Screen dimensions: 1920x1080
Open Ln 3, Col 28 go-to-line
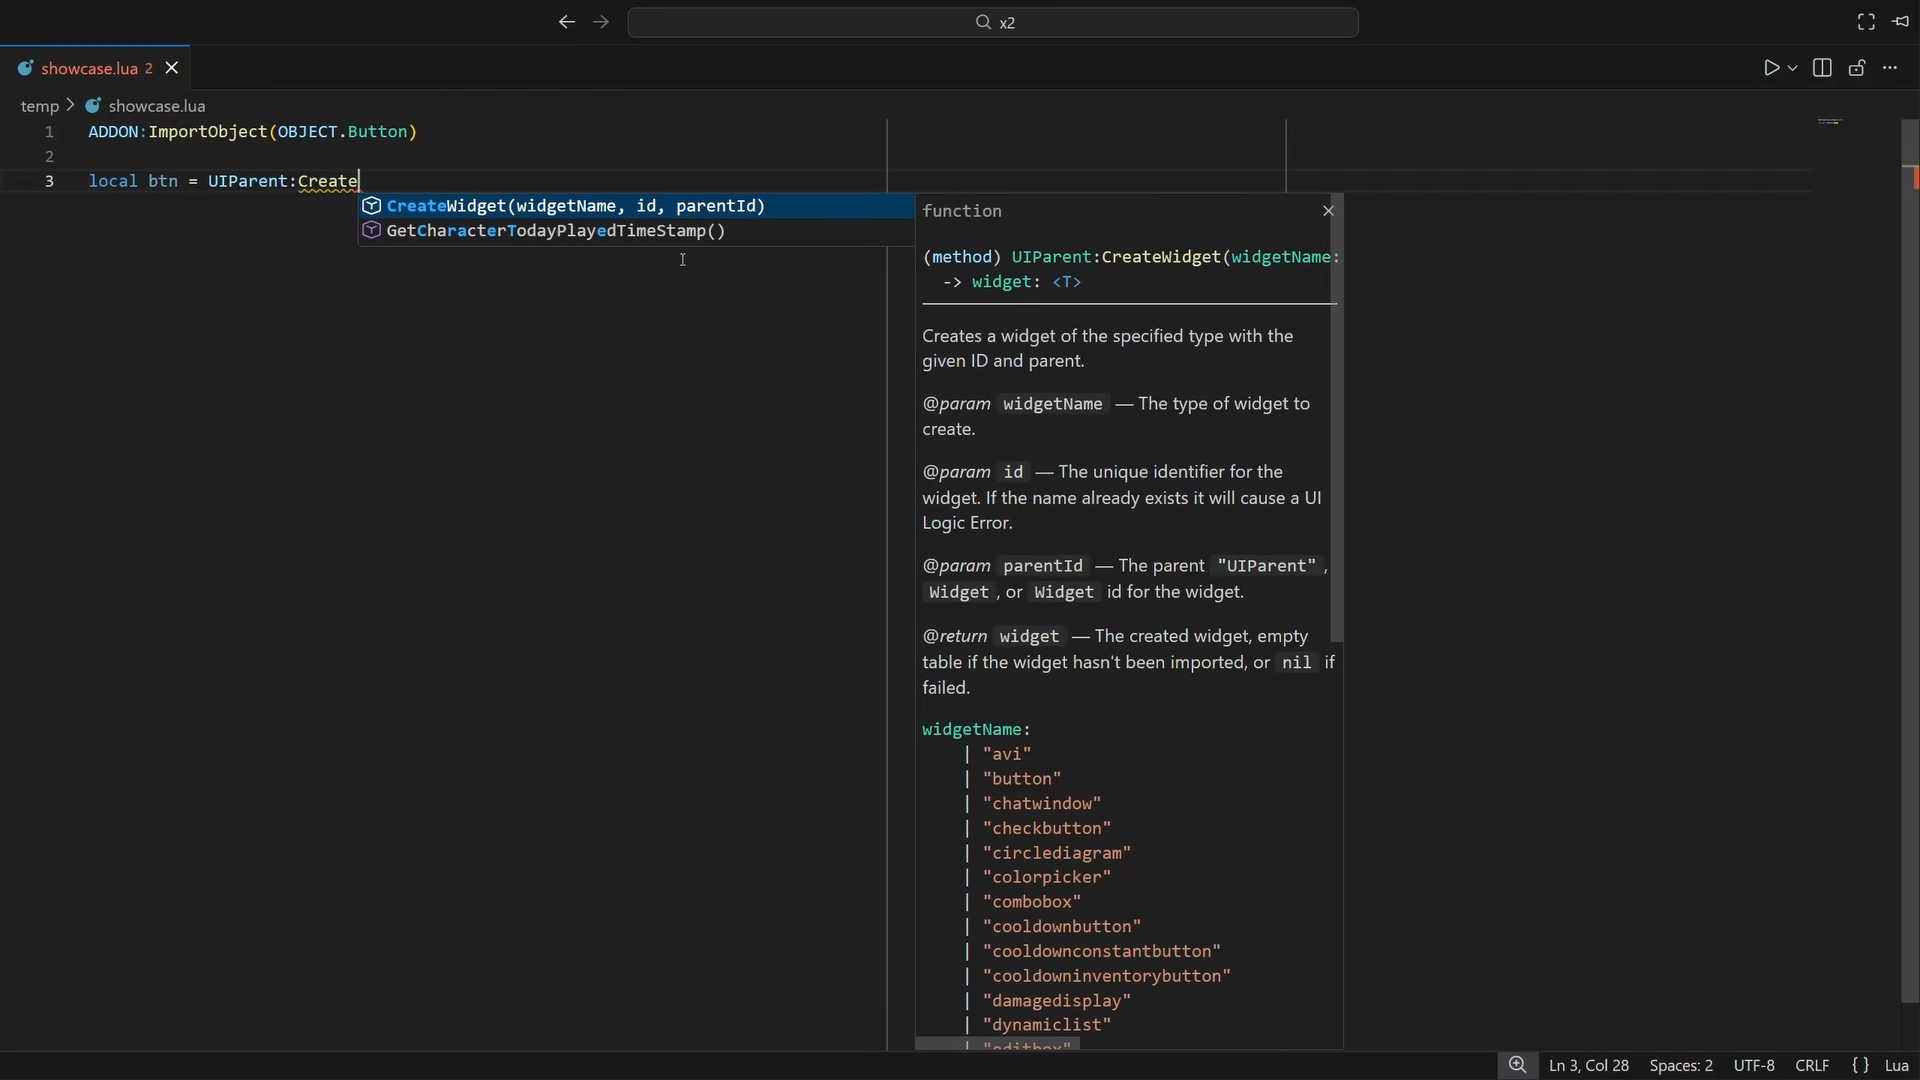pos(1589,1066)
